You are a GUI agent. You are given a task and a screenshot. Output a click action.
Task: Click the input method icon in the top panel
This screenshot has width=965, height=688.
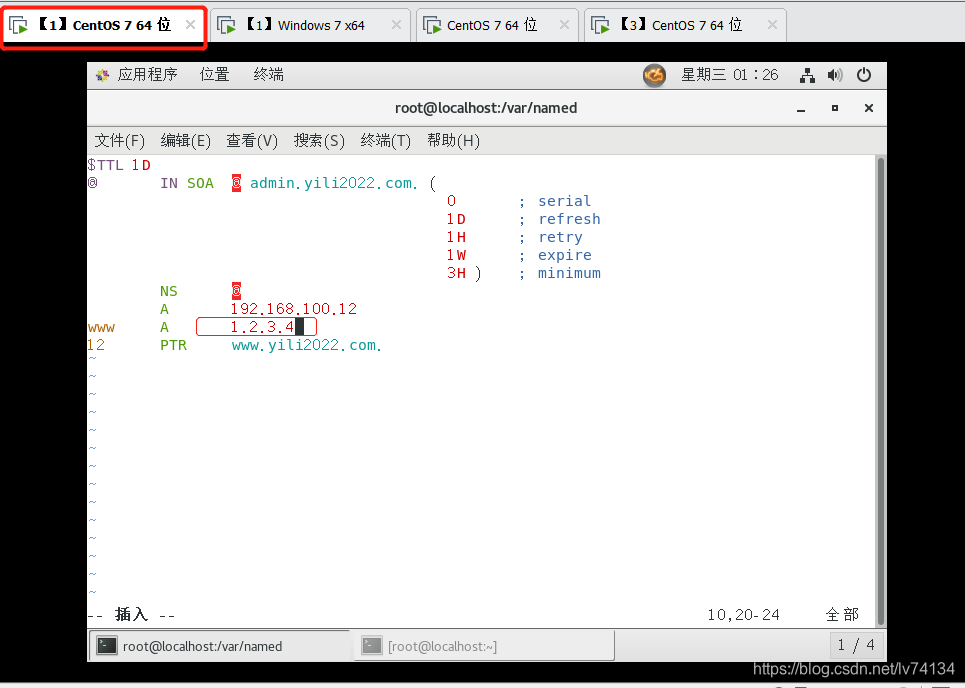654,76
